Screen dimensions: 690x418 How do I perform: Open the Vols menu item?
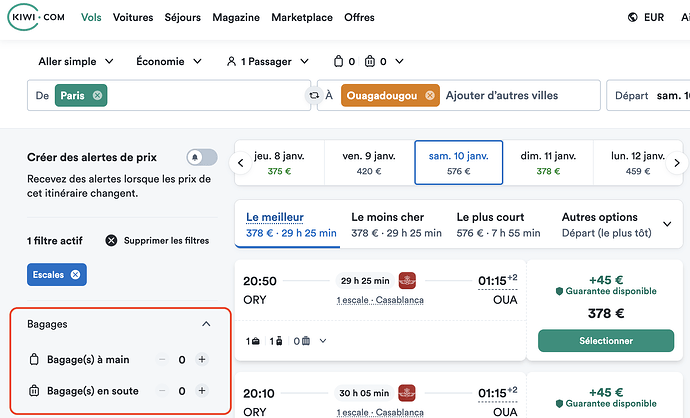click(91, 17)
